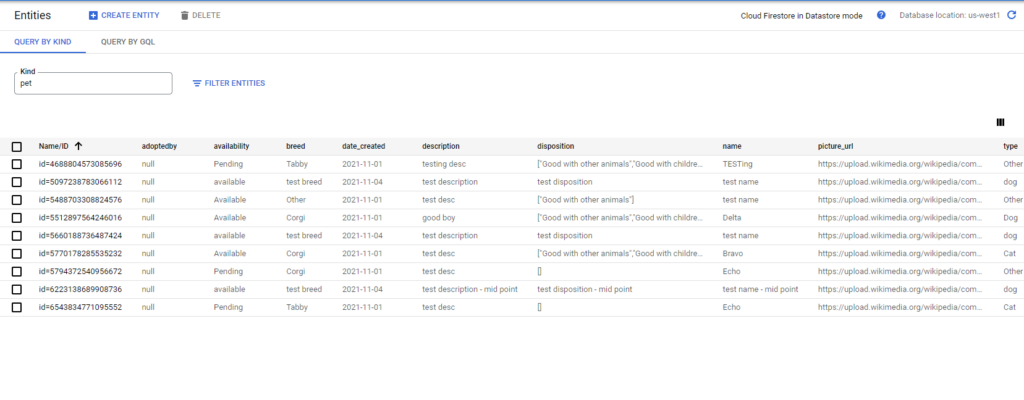Viewport: 1024px width, 400px height.
Task: Open entity id=6223138689908736 details
Action: click(80, 289)
